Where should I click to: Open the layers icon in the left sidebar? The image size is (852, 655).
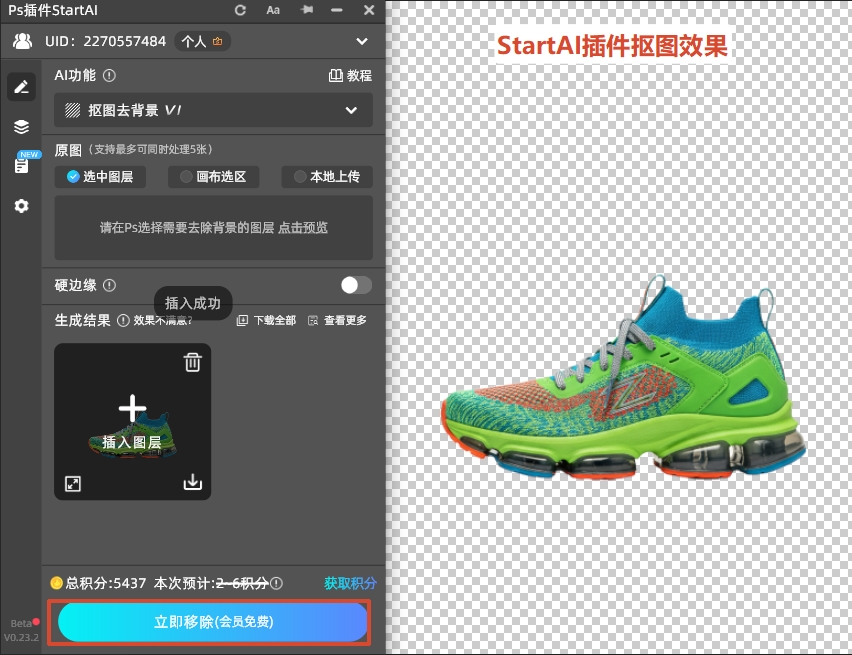click(x=21, y=126)
